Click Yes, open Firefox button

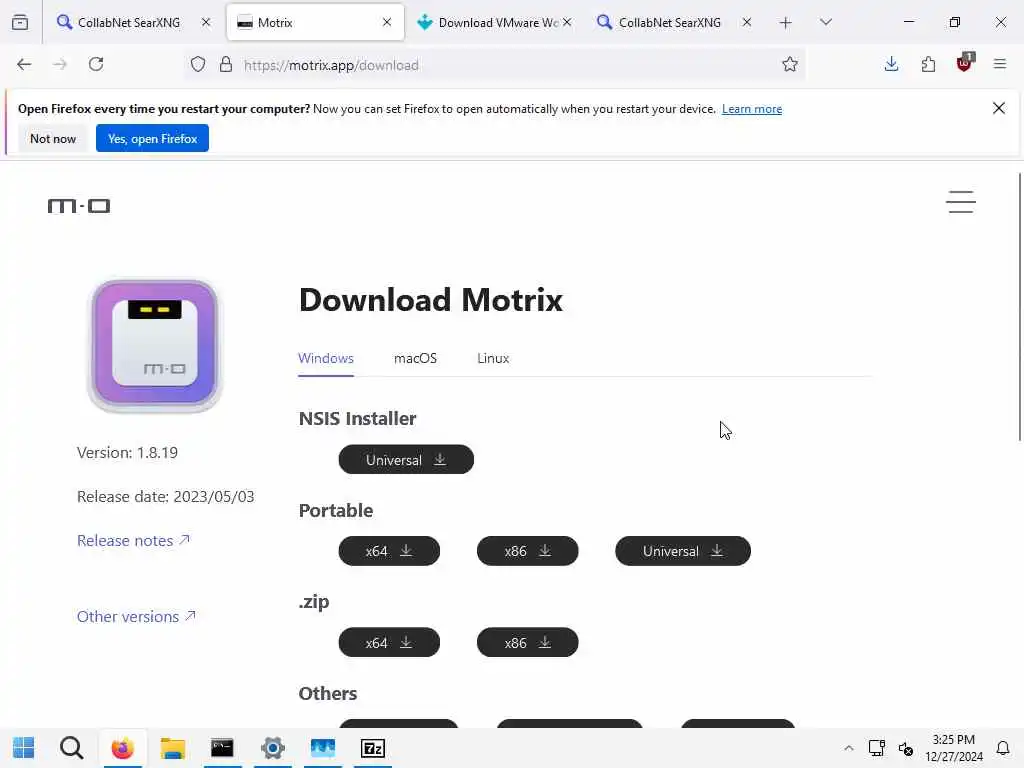point(152,138)
